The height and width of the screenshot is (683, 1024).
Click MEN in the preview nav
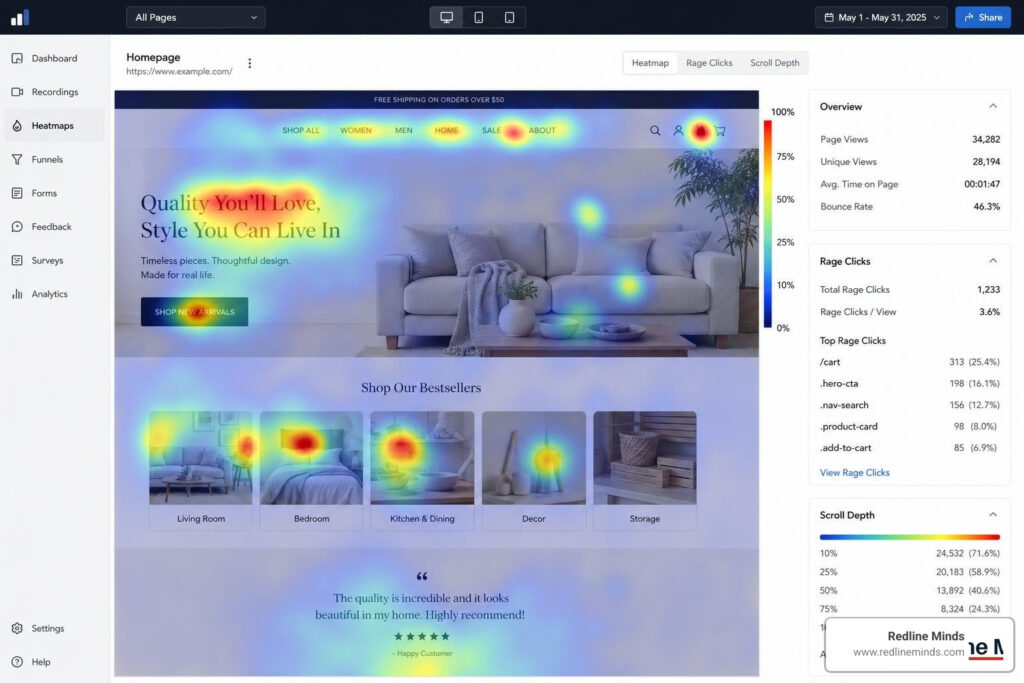click(404, 131)
